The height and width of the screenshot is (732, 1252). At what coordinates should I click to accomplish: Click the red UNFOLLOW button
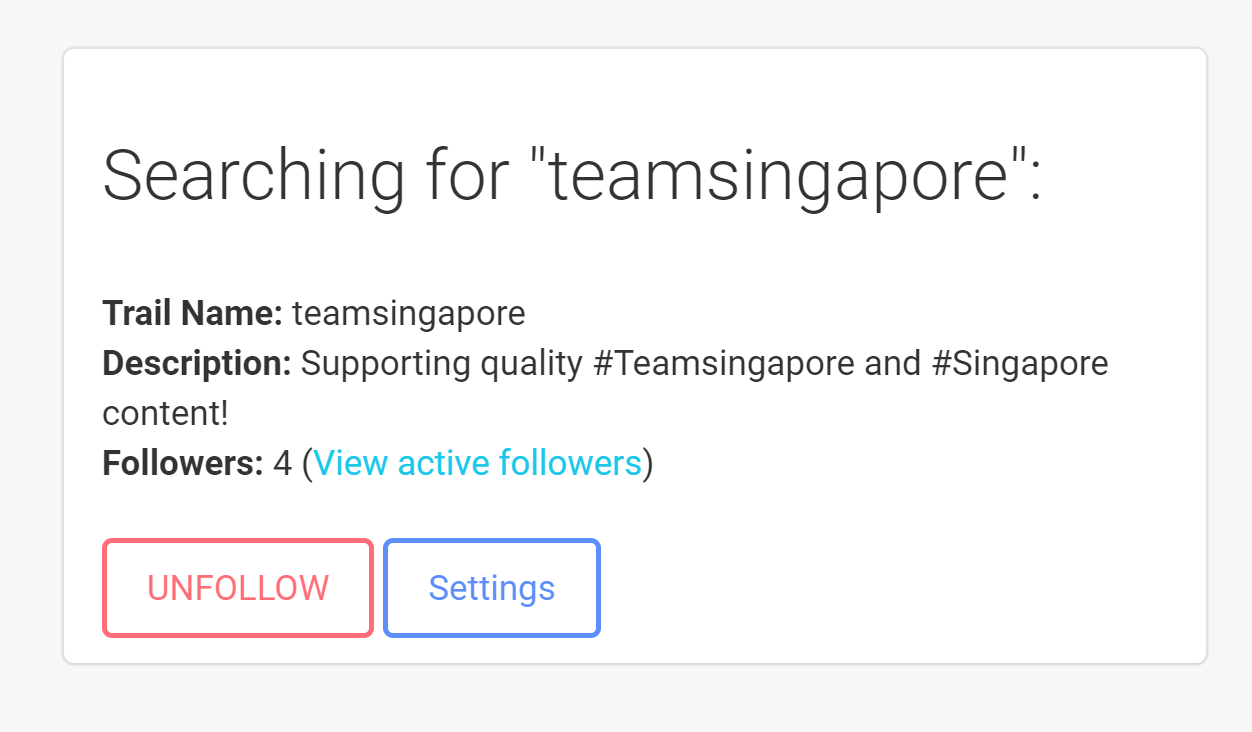238,588
